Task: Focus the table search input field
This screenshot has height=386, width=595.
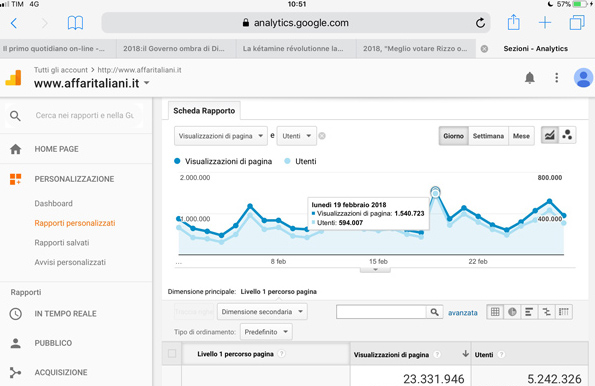Action: [381, 312]
